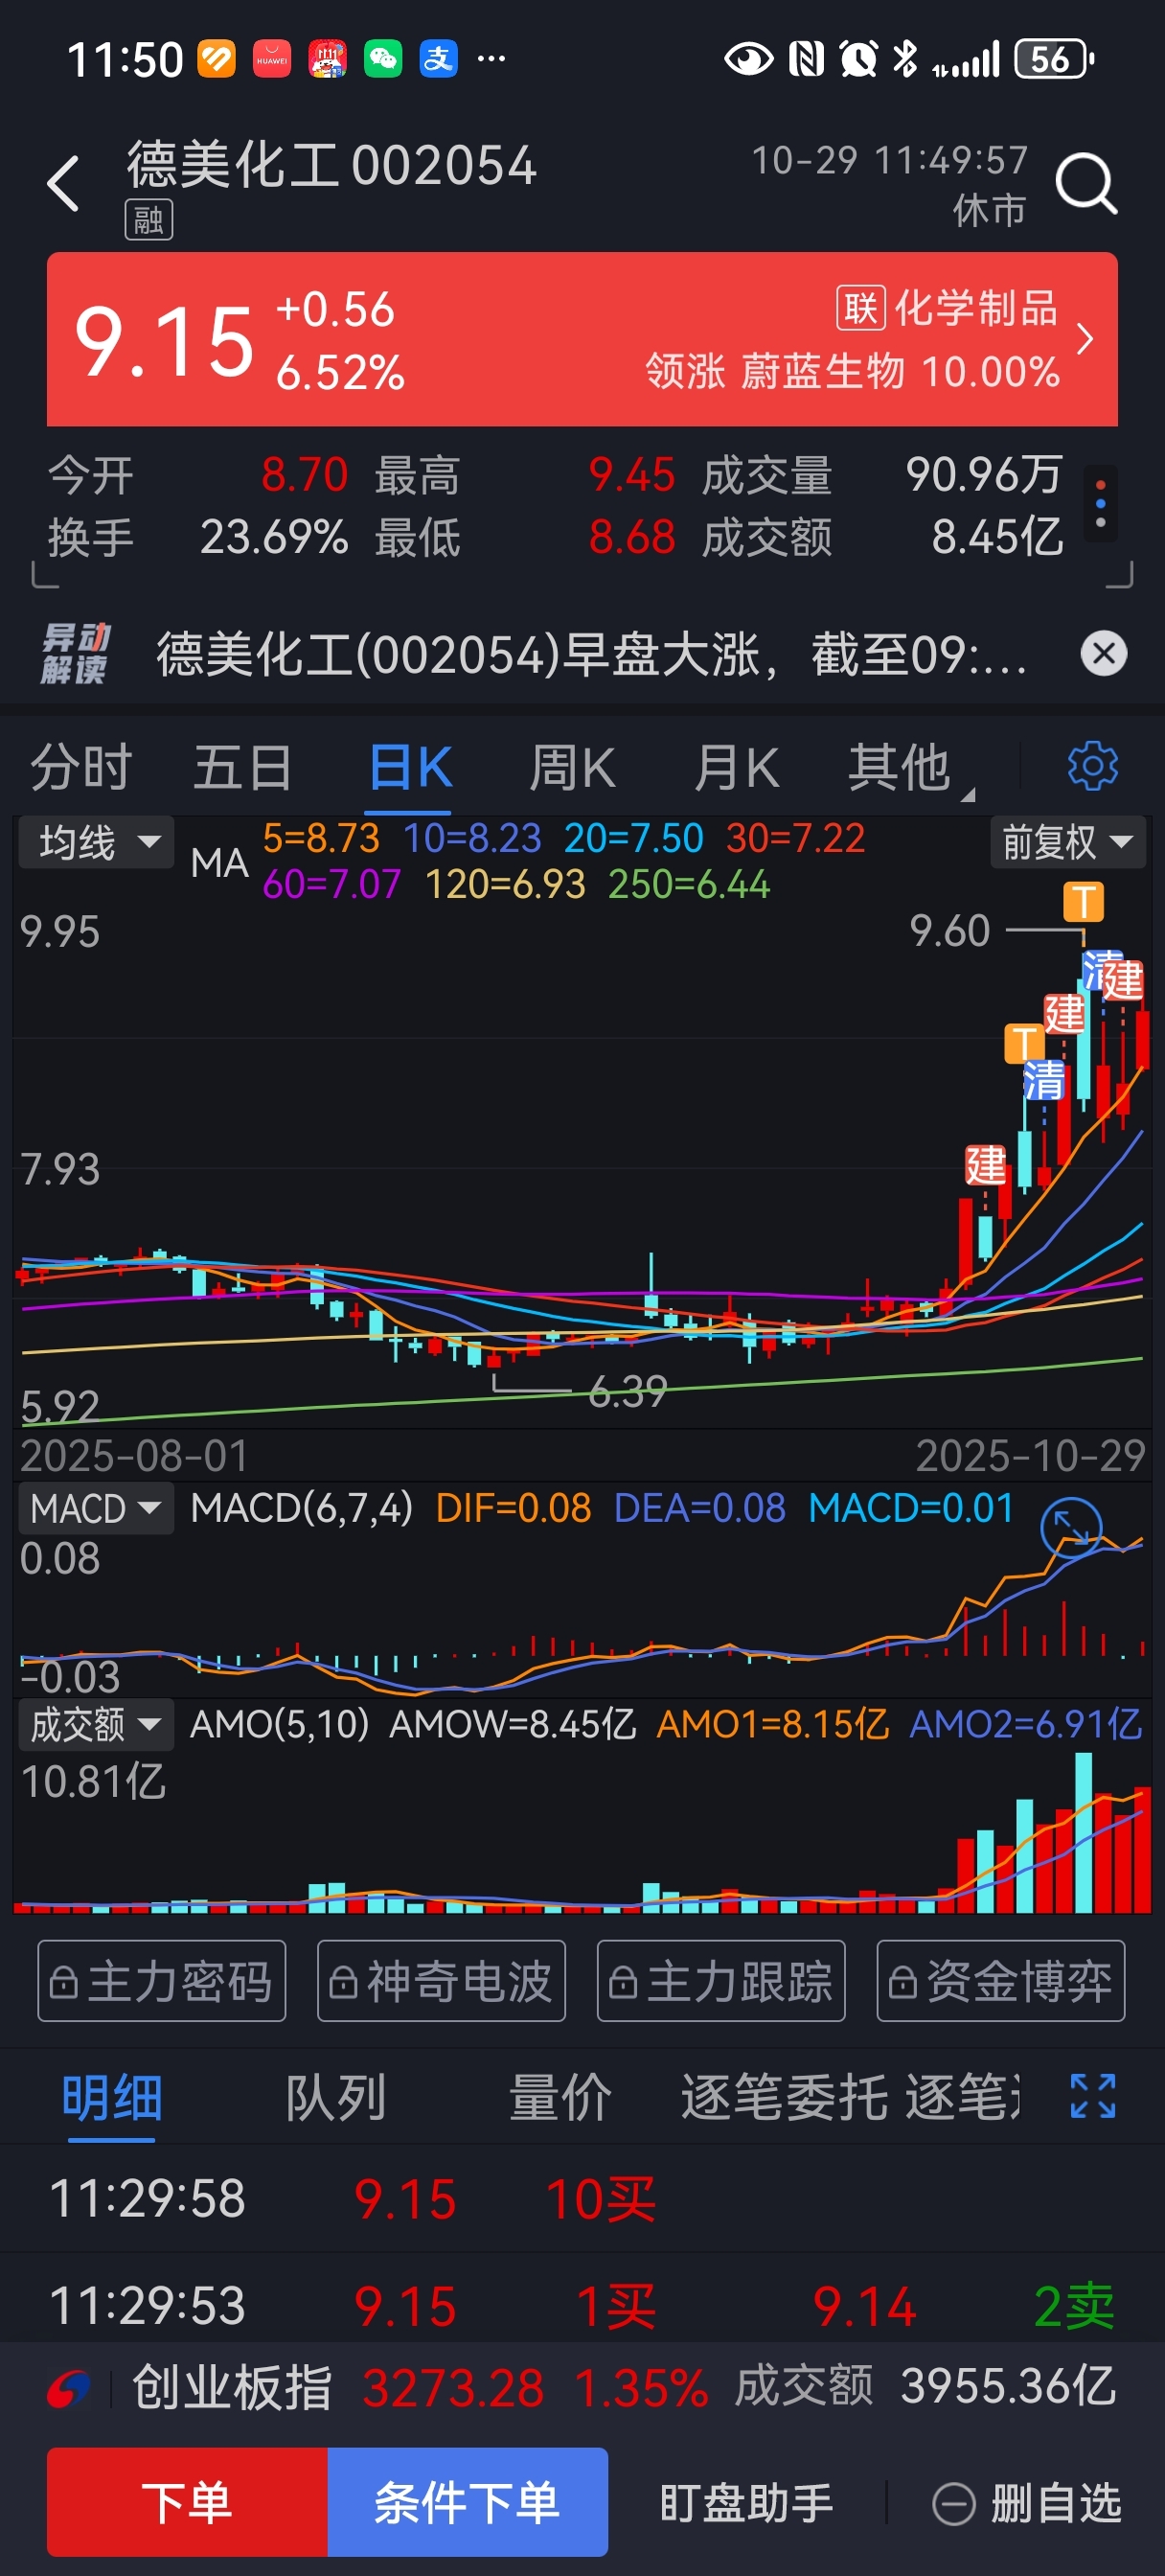1165x2576 pixels.
Task: Tap the red 下单 button
Action: (187, 2502)
